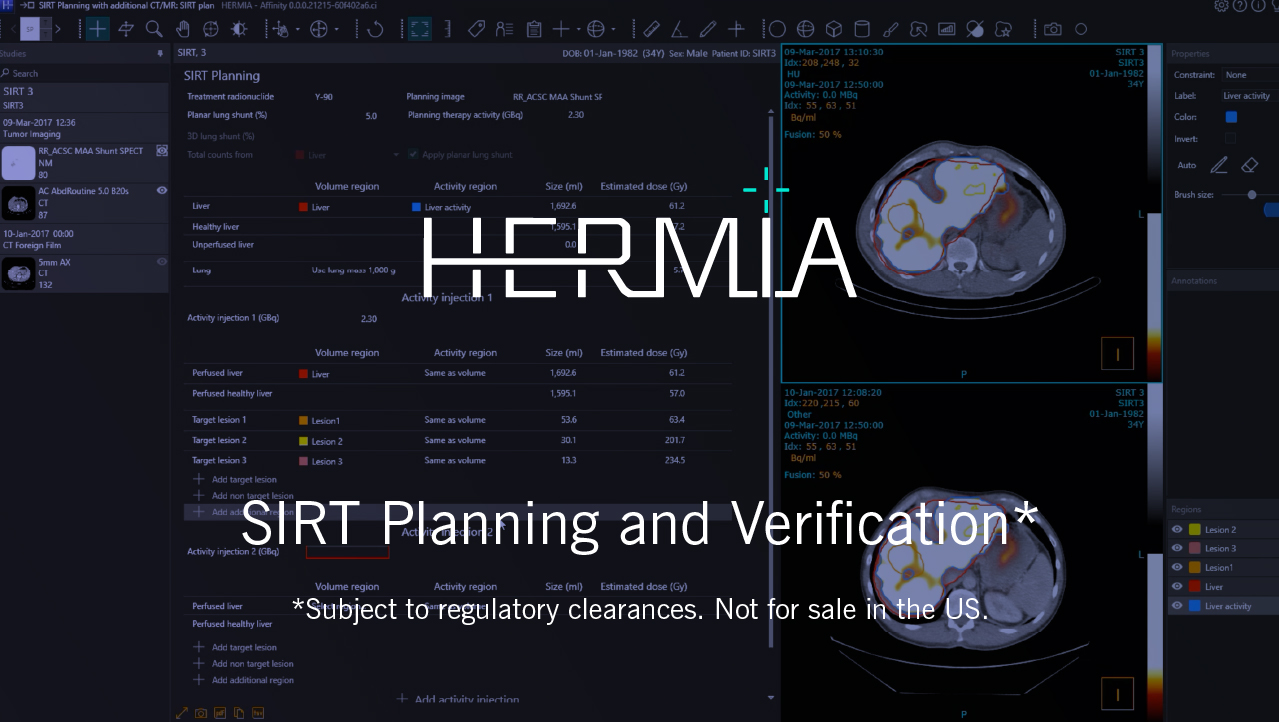
Task: Toggle visibility of Liver activity region
Action: click(x=1177, y=606)
